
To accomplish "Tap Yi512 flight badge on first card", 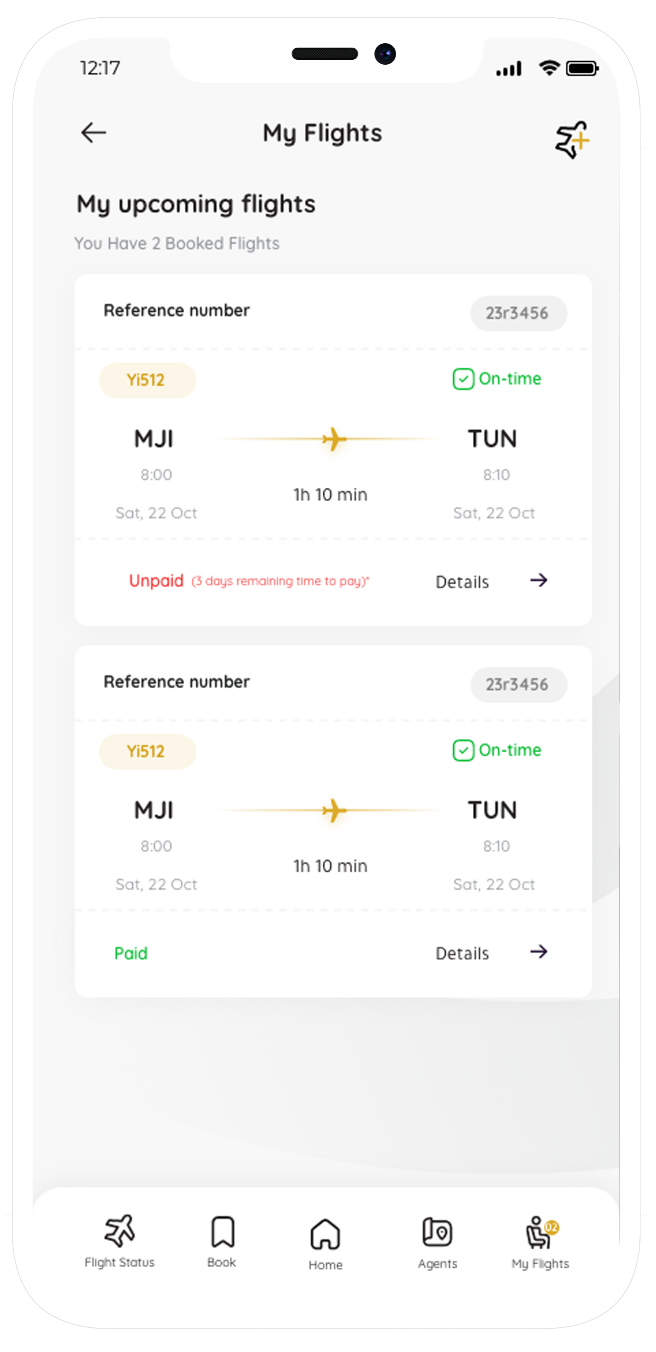I will point(147,380).
